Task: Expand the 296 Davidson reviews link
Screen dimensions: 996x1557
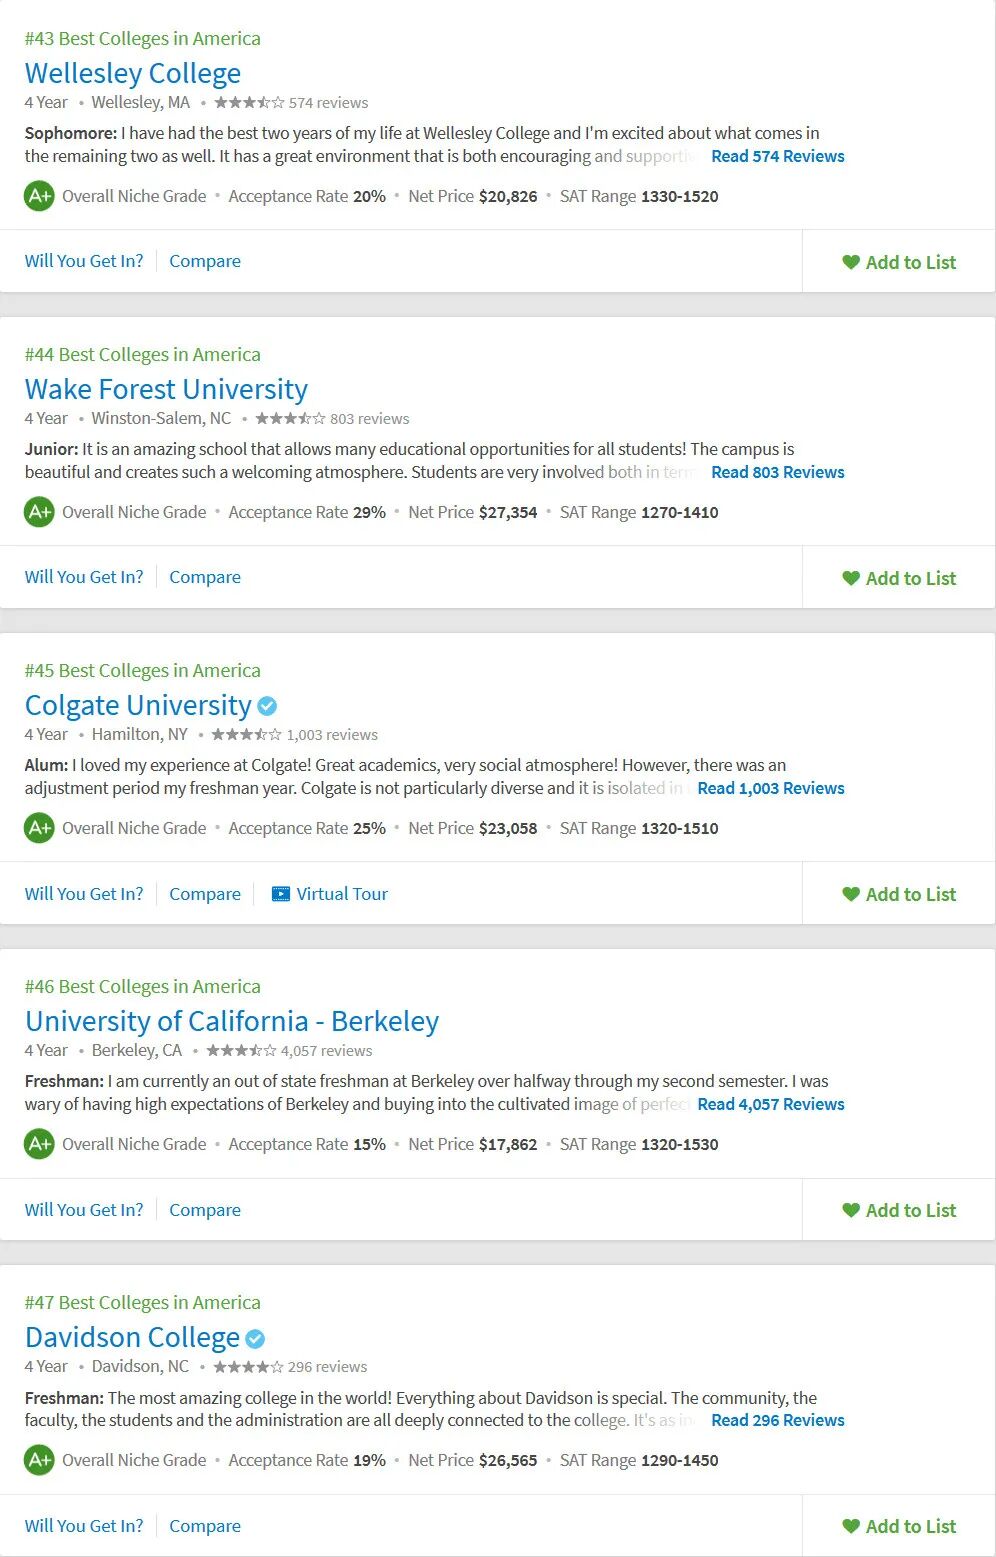Action: (x=777, y=1420)
